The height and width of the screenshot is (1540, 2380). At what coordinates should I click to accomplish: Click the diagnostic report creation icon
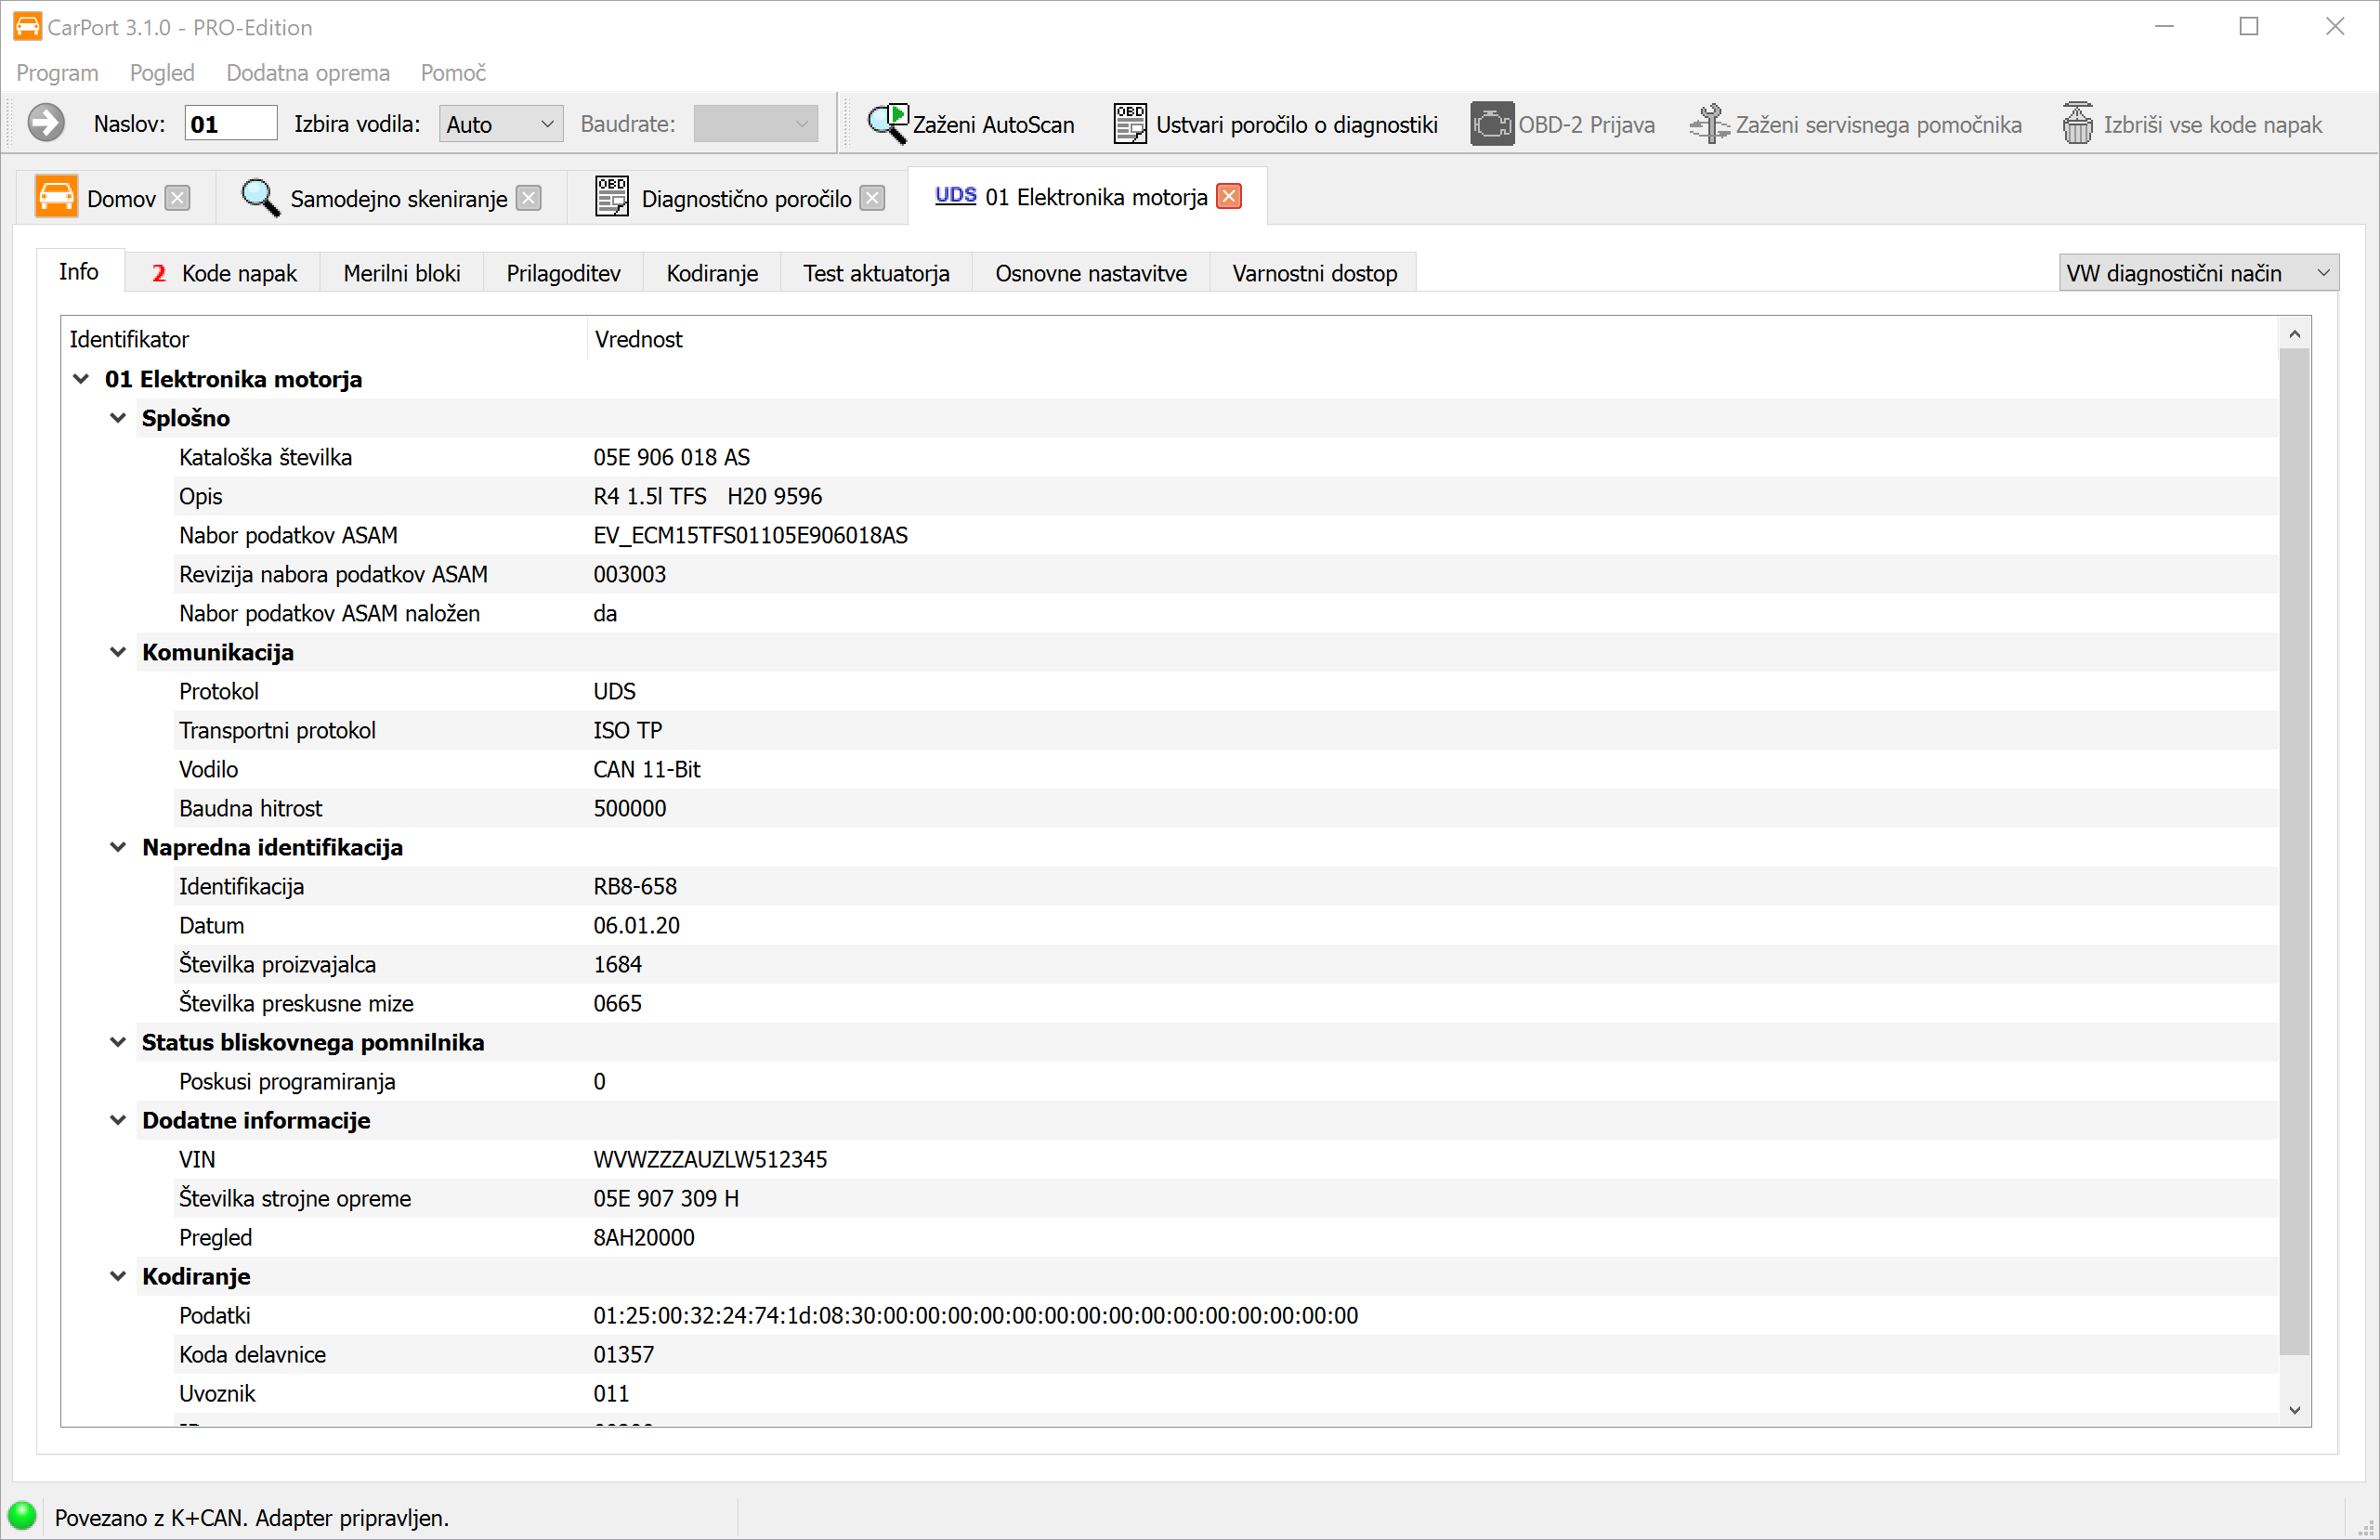tap(1130, 124)
